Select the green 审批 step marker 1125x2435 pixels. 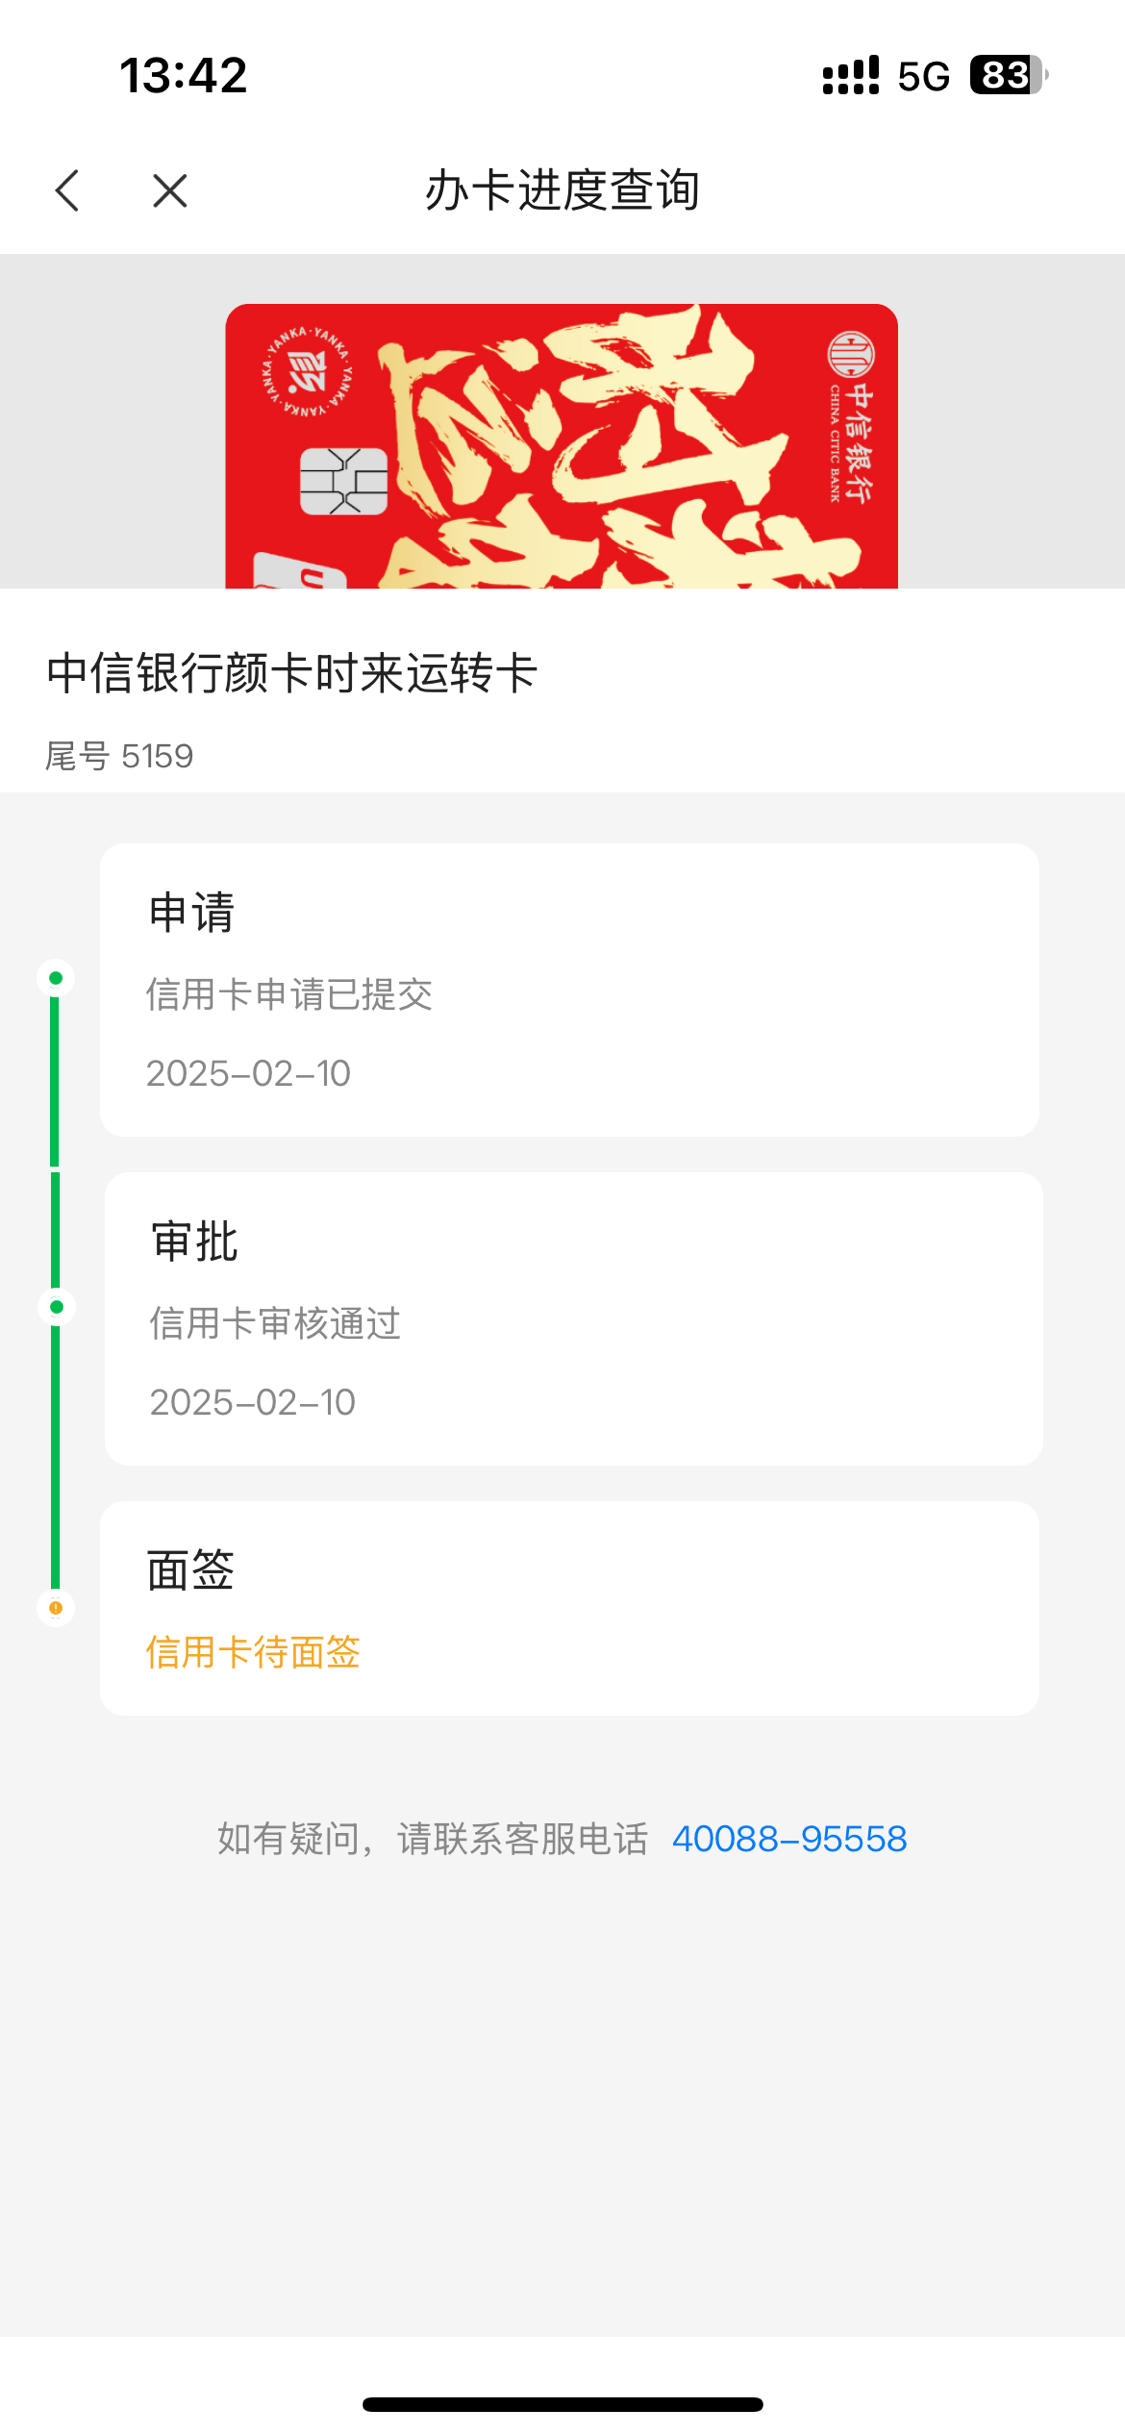[56, 1307]
